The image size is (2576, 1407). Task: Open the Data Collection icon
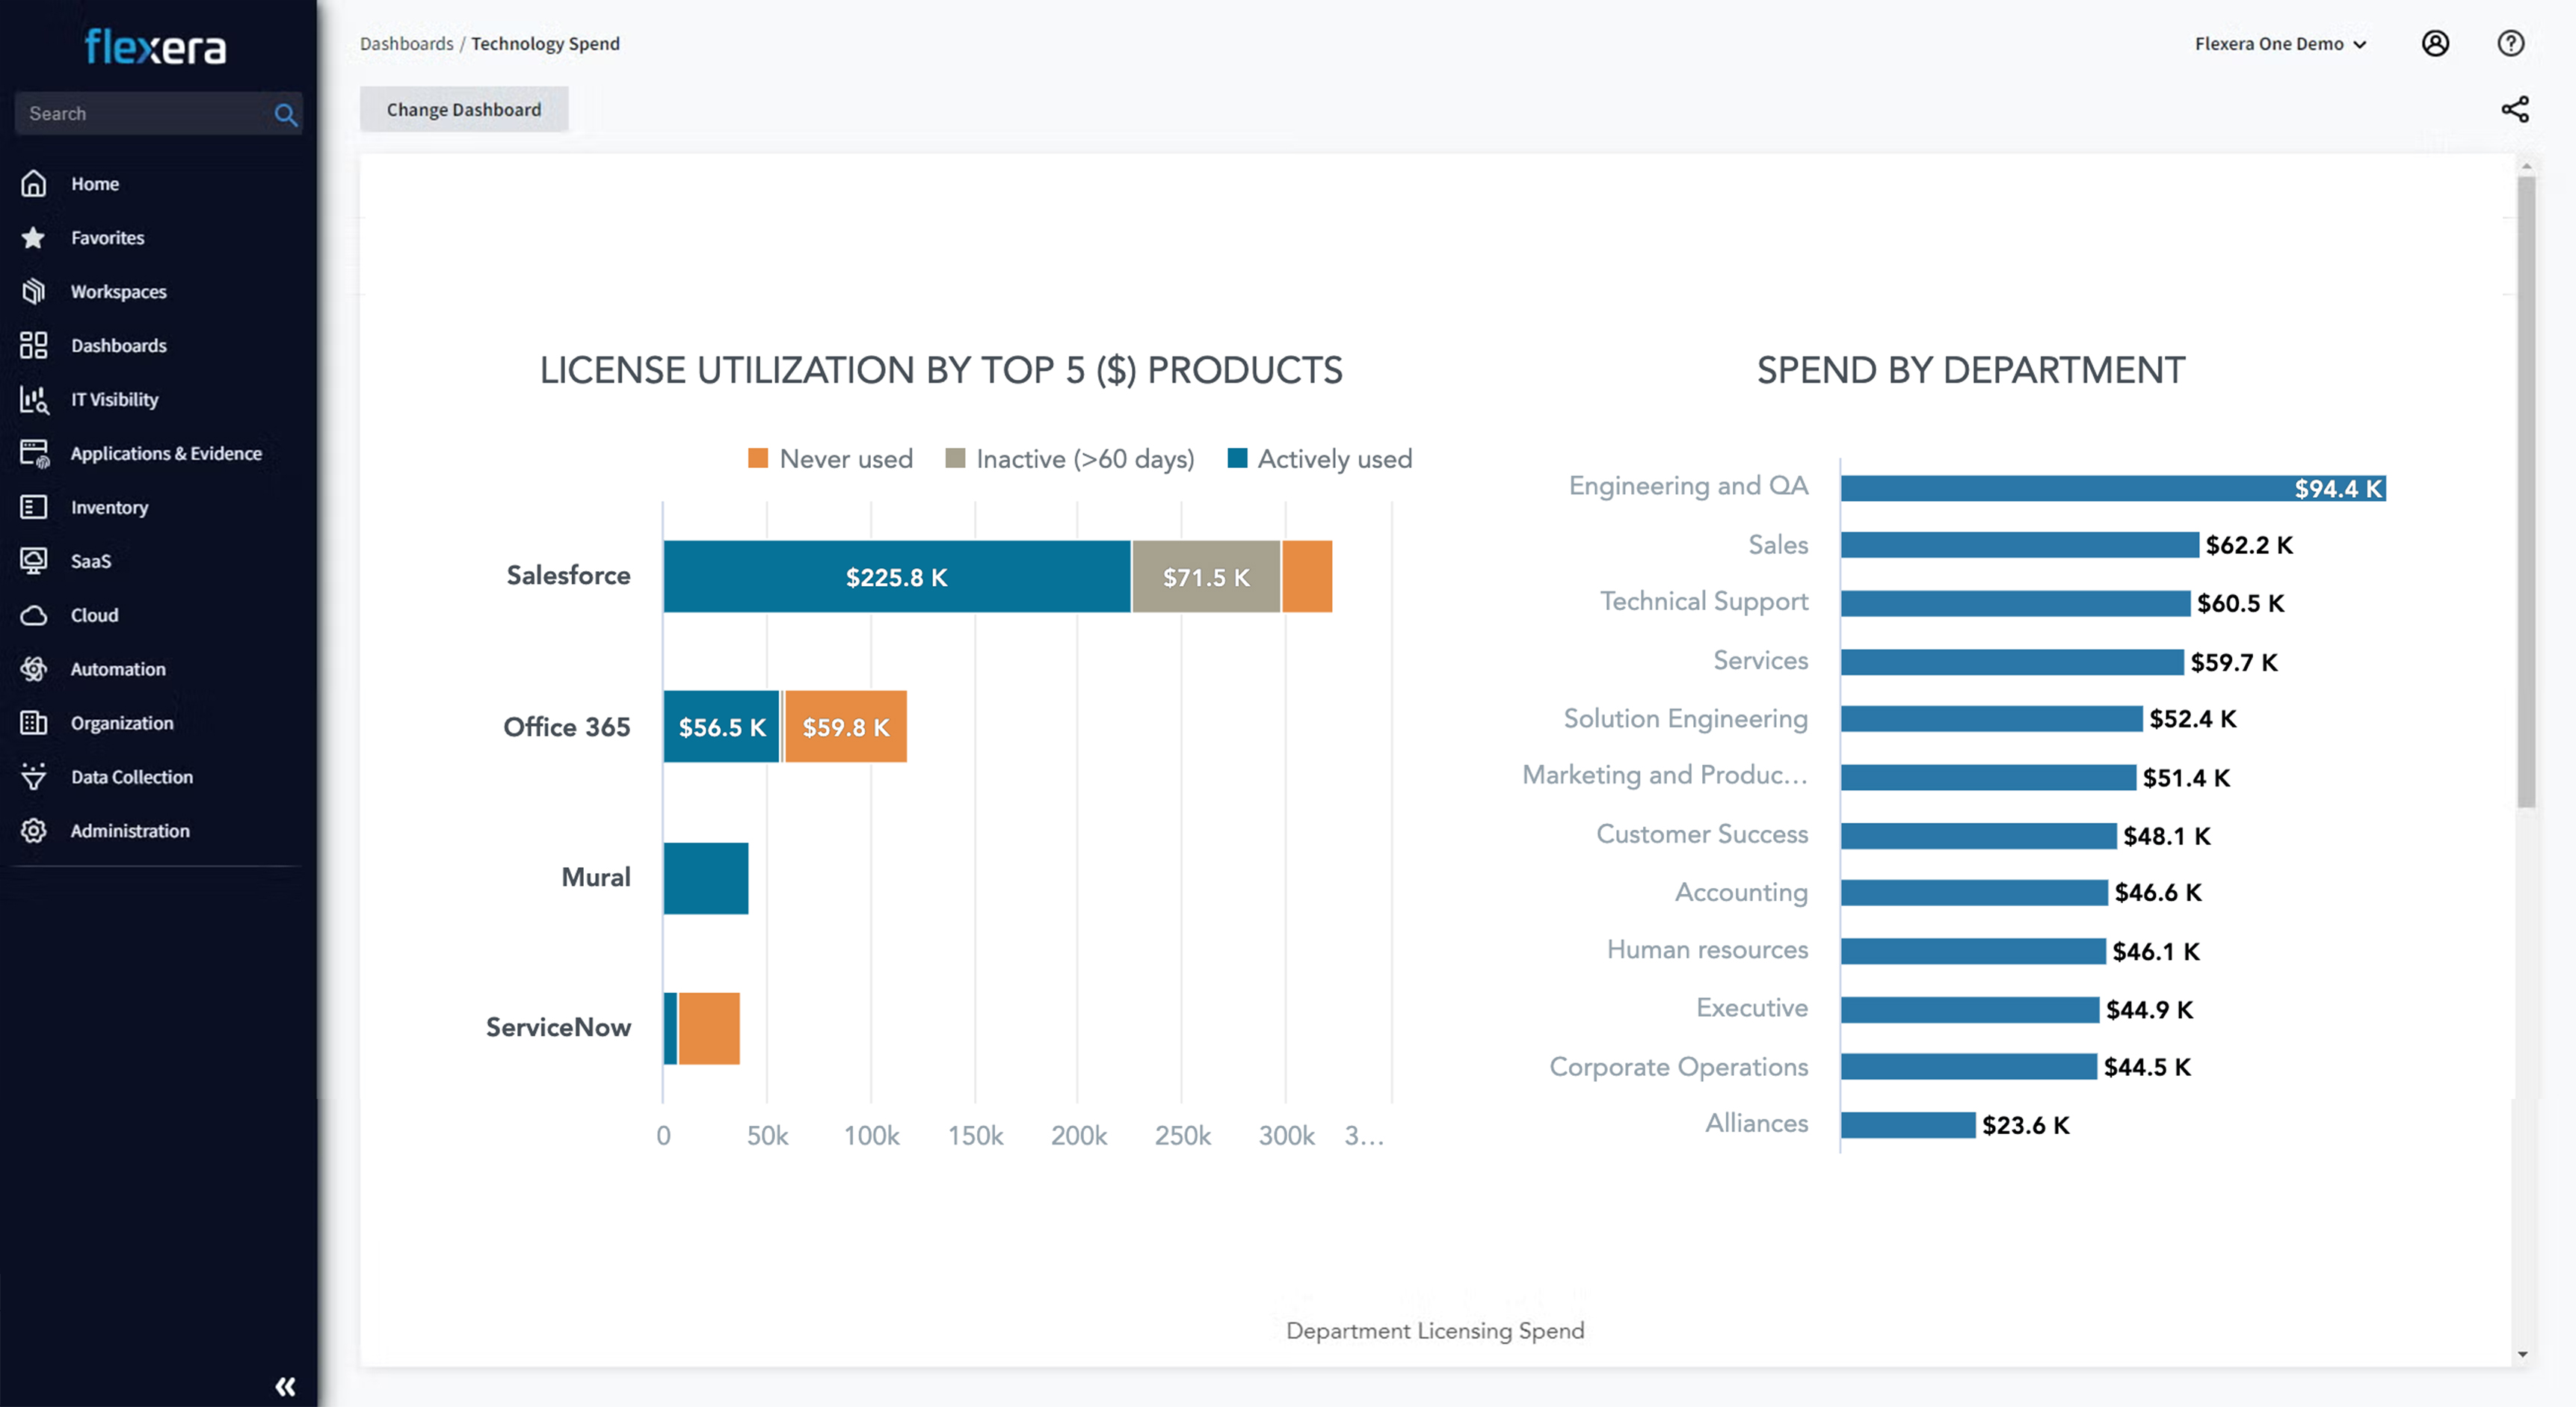34,777
